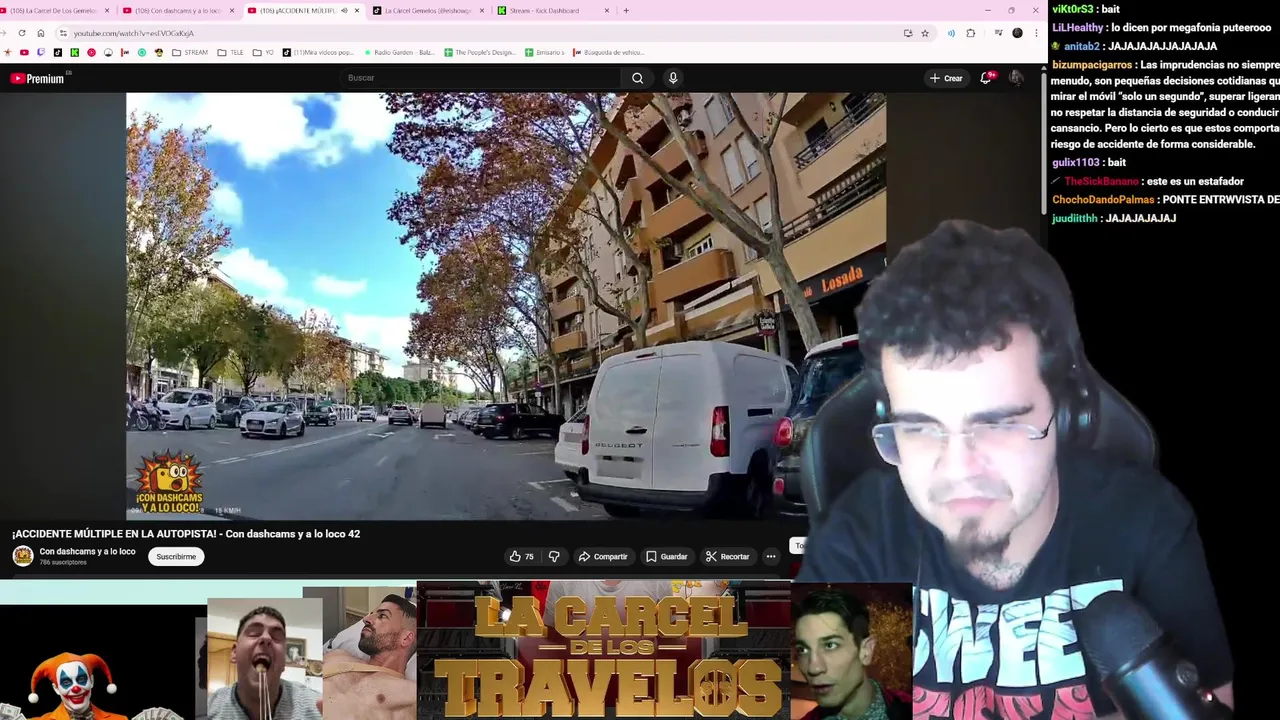
Task: Click the Recortar clip button
Action: click(727, 557)
